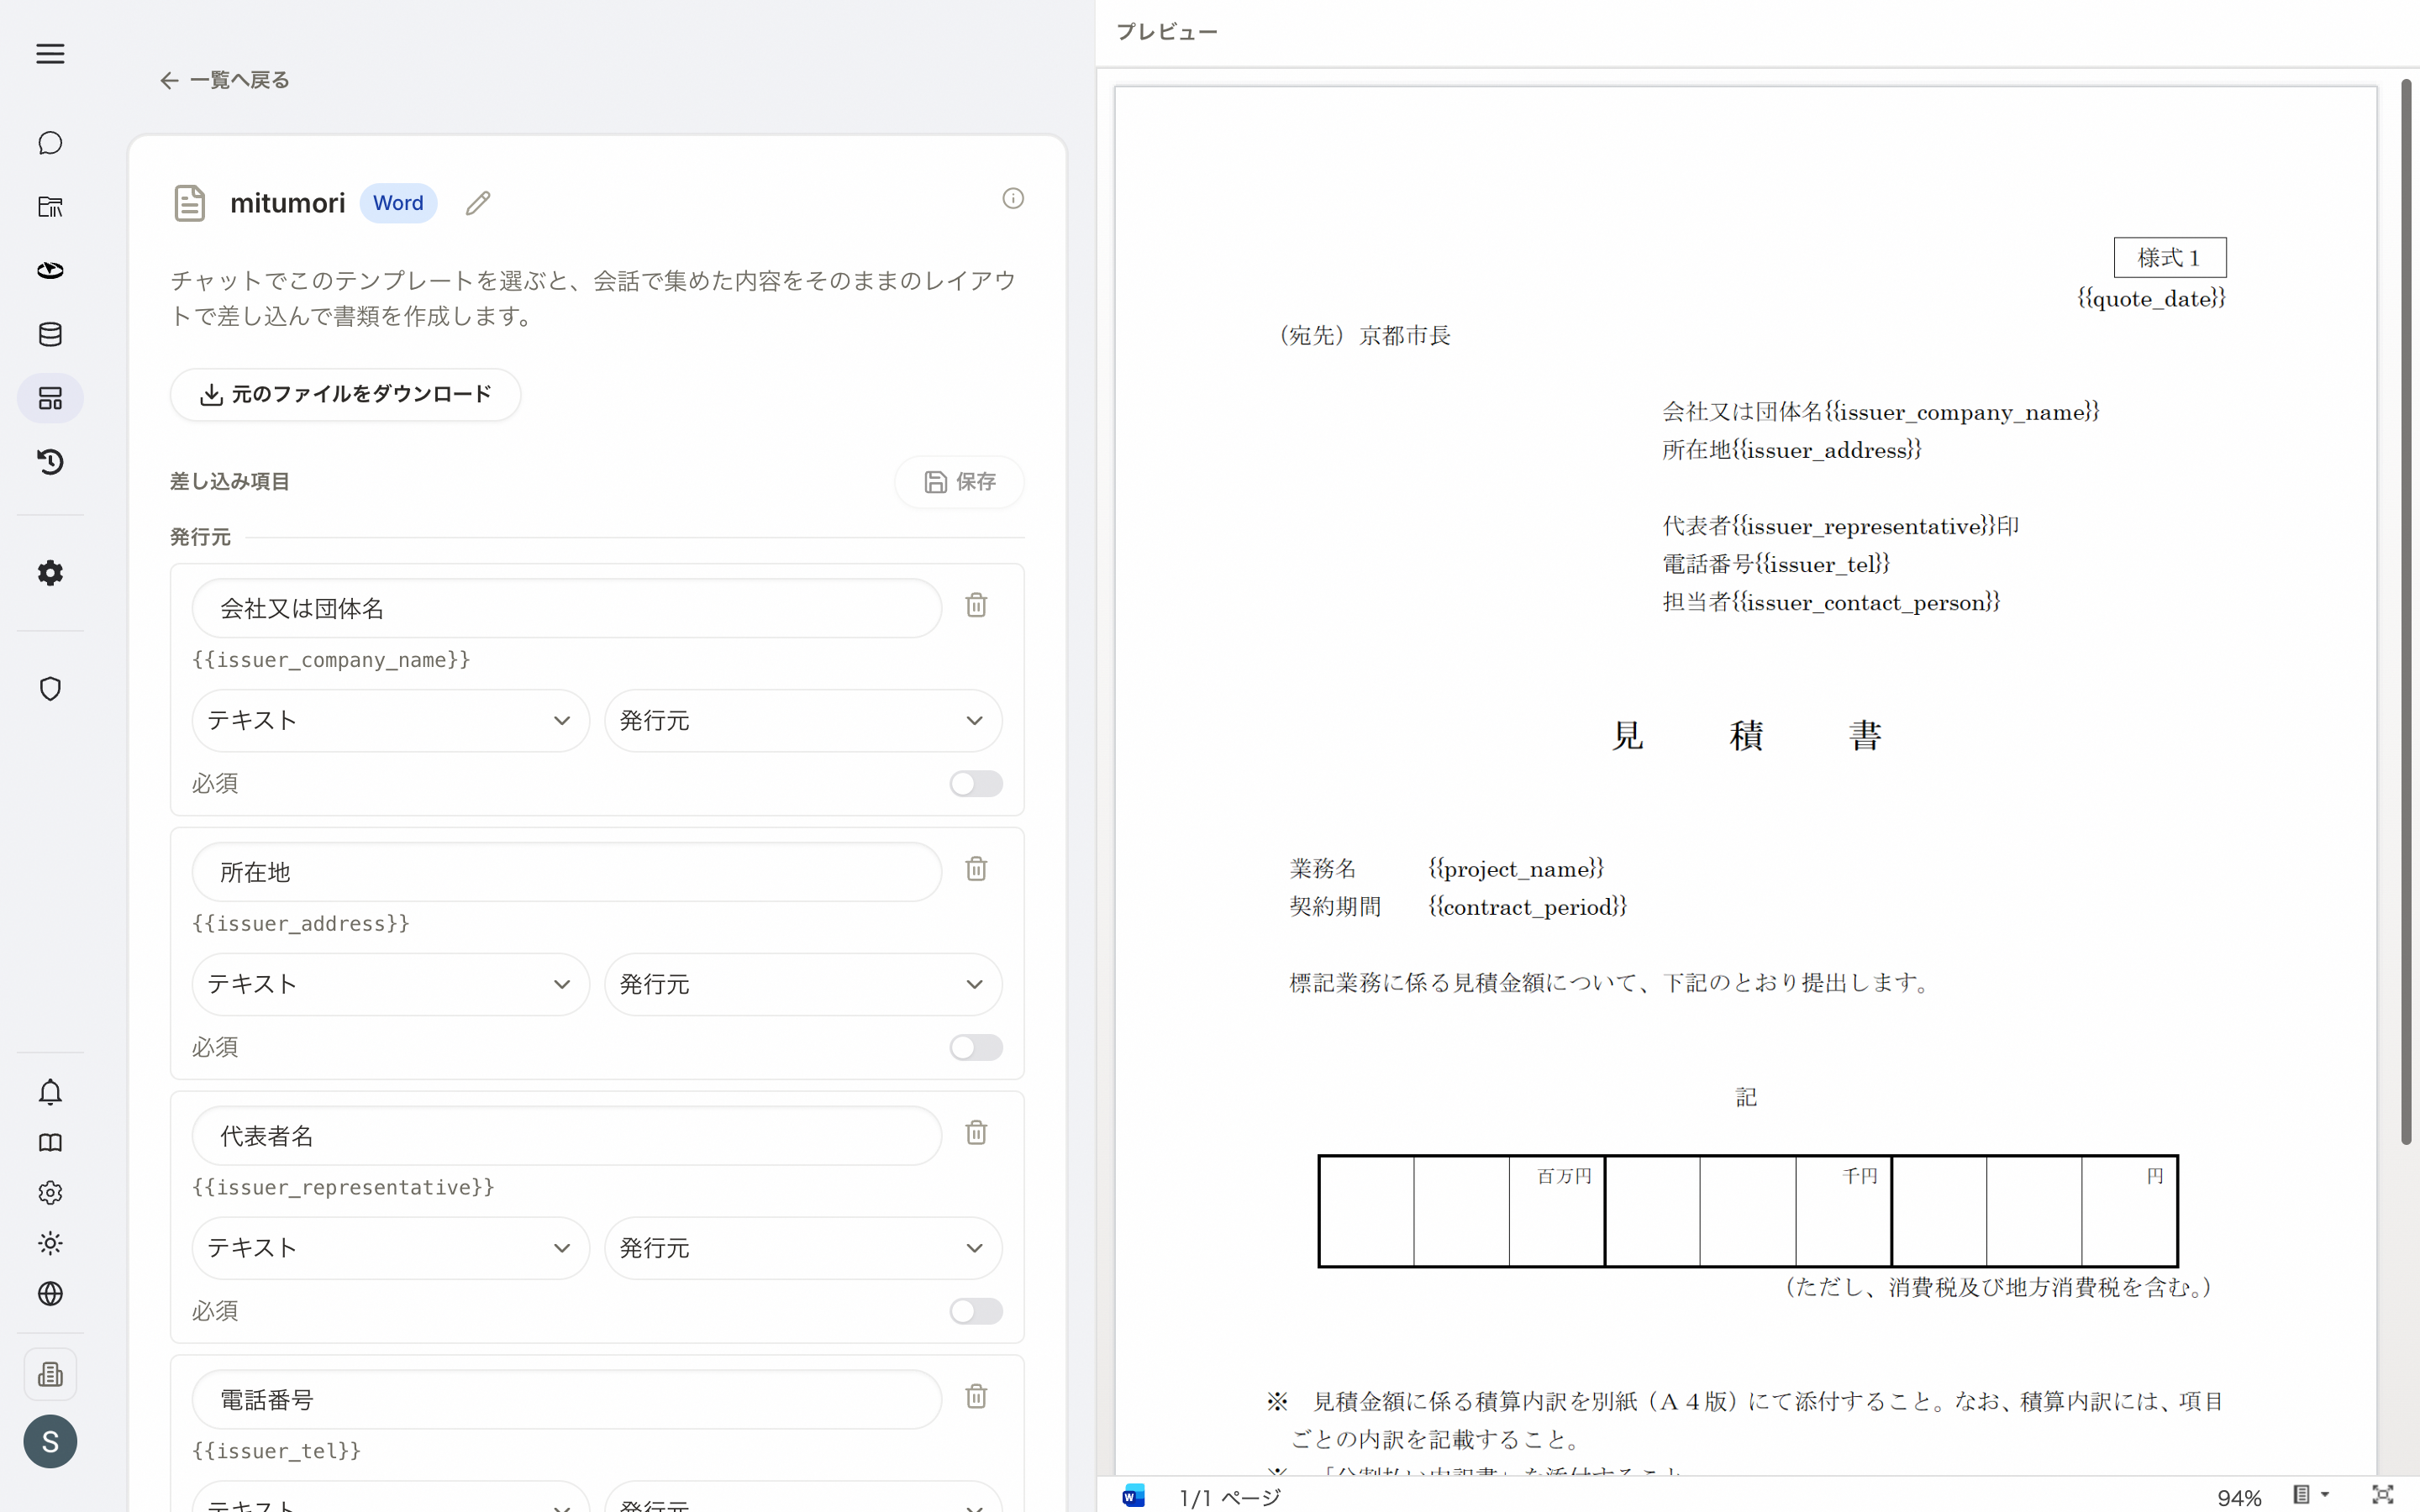
Task: Click the database cylinder sidebar icon
Action: click(x=50, y=334)
